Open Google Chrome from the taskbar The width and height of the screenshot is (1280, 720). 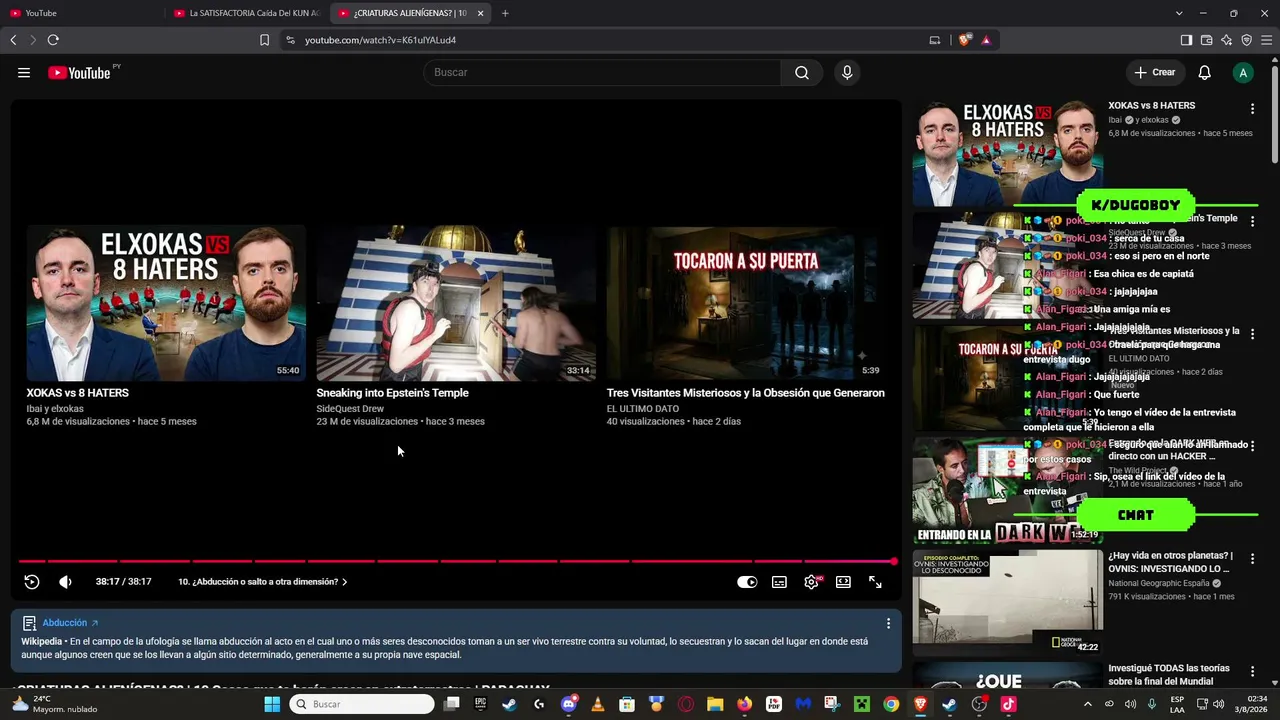click(x=891, y=704)
